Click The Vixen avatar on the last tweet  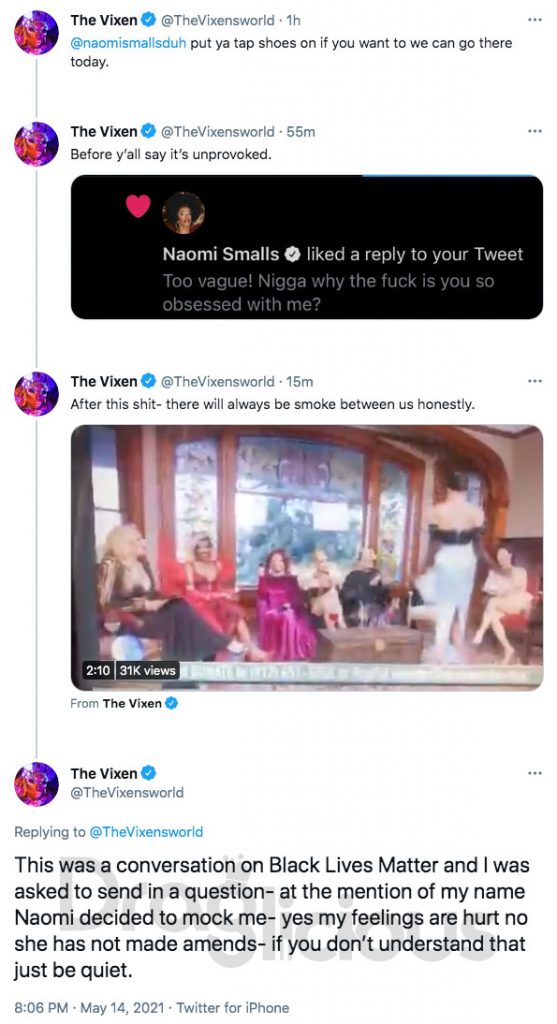[x=37, y=784]
